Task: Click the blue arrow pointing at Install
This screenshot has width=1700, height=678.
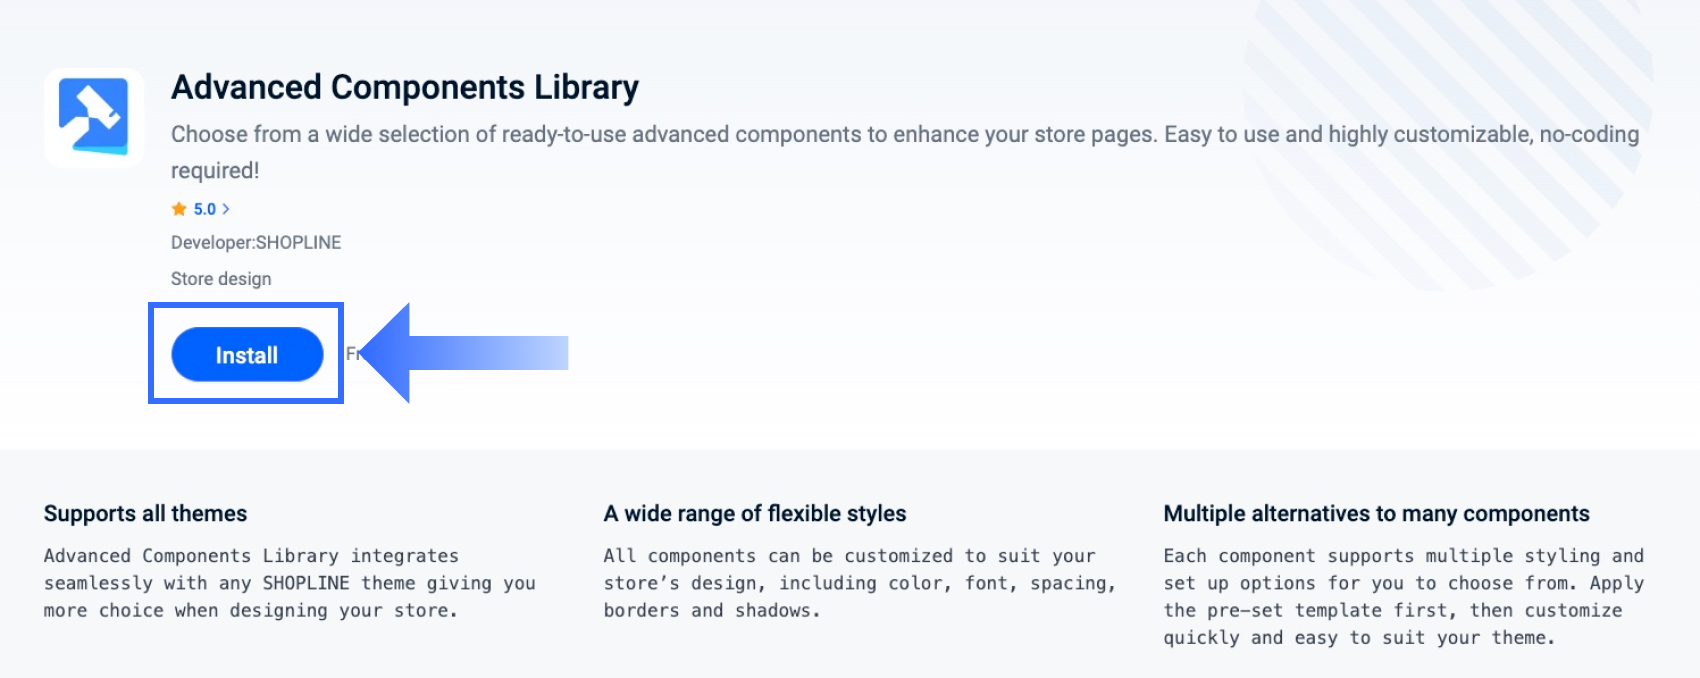Action: click(x=464, y=353)
